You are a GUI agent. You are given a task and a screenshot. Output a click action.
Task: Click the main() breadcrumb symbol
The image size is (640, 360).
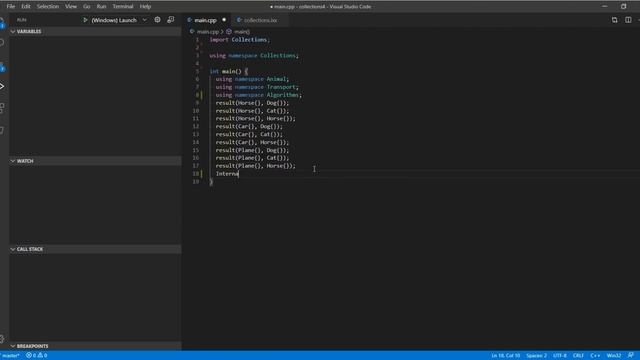pos(242,31)
